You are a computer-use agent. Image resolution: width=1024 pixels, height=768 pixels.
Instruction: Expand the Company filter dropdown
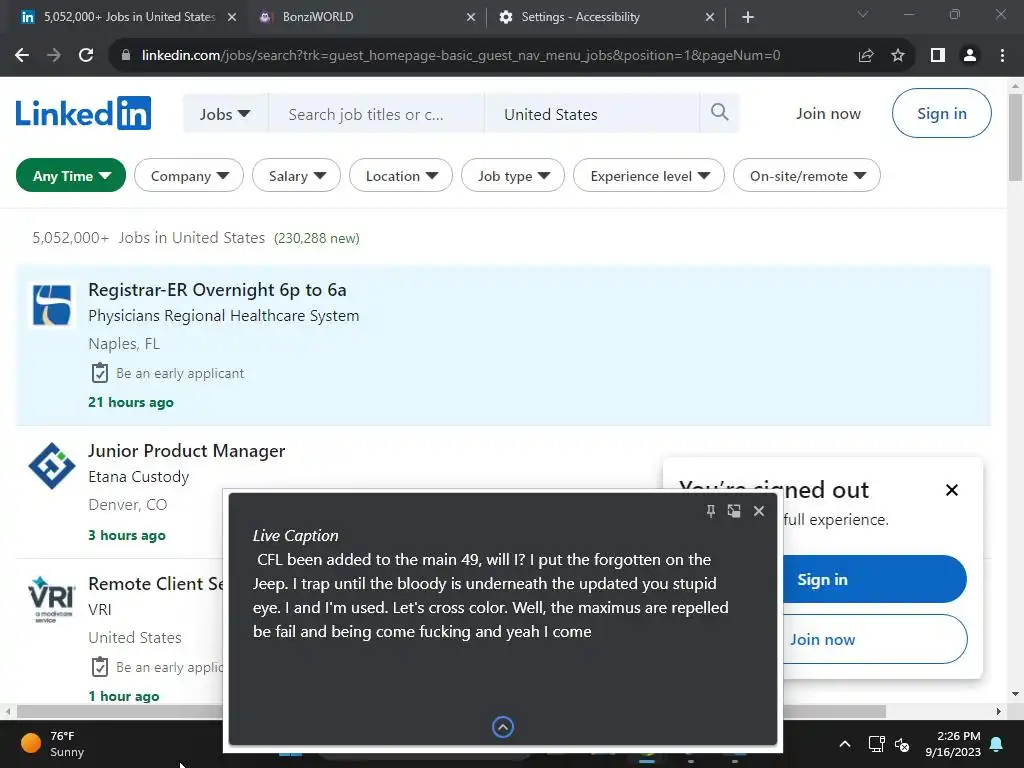[189, 175]
